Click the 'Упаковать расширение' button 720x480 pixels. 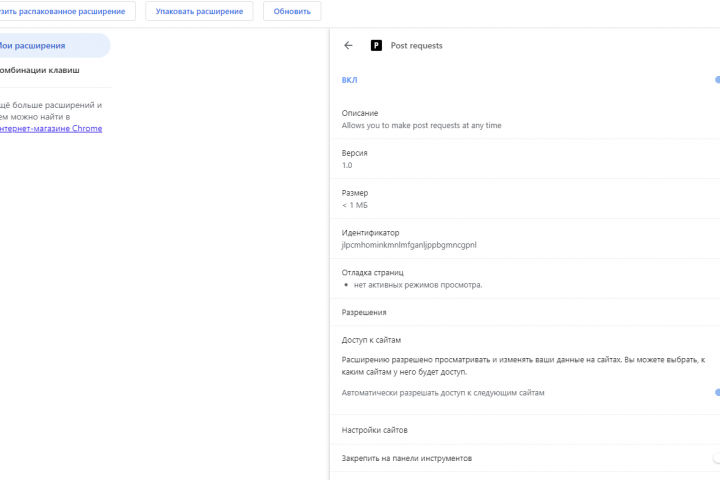point(199,11)
